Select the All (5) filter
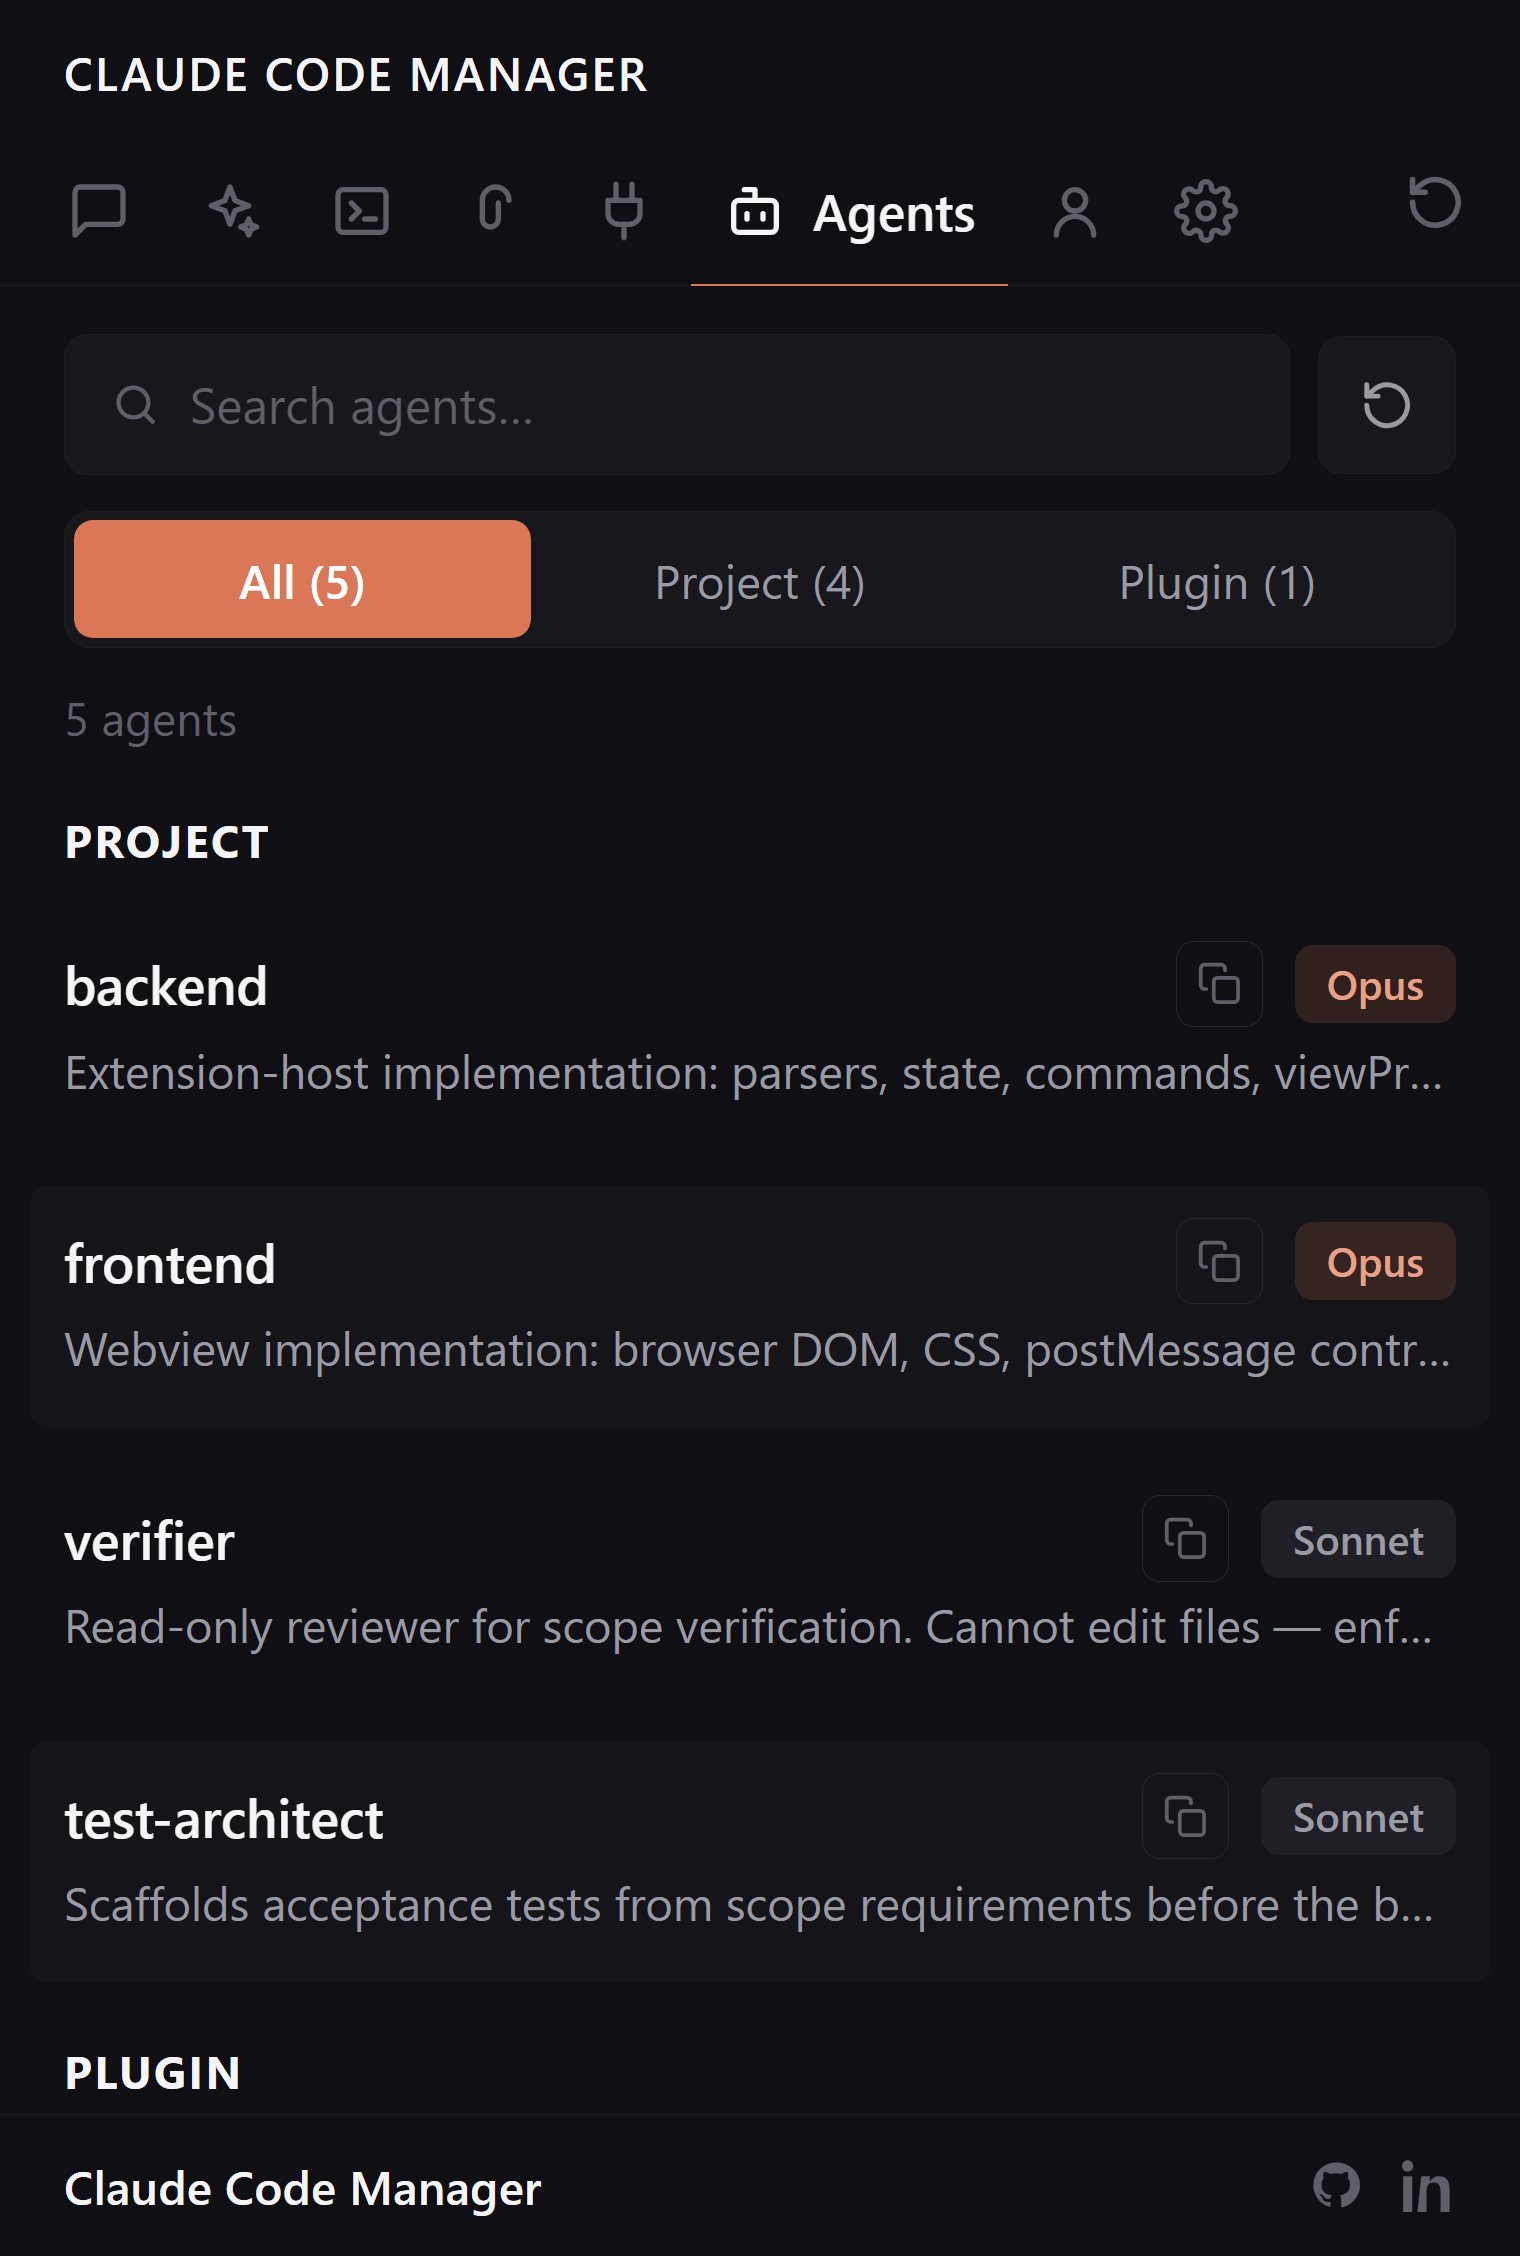 pos(302,580)
